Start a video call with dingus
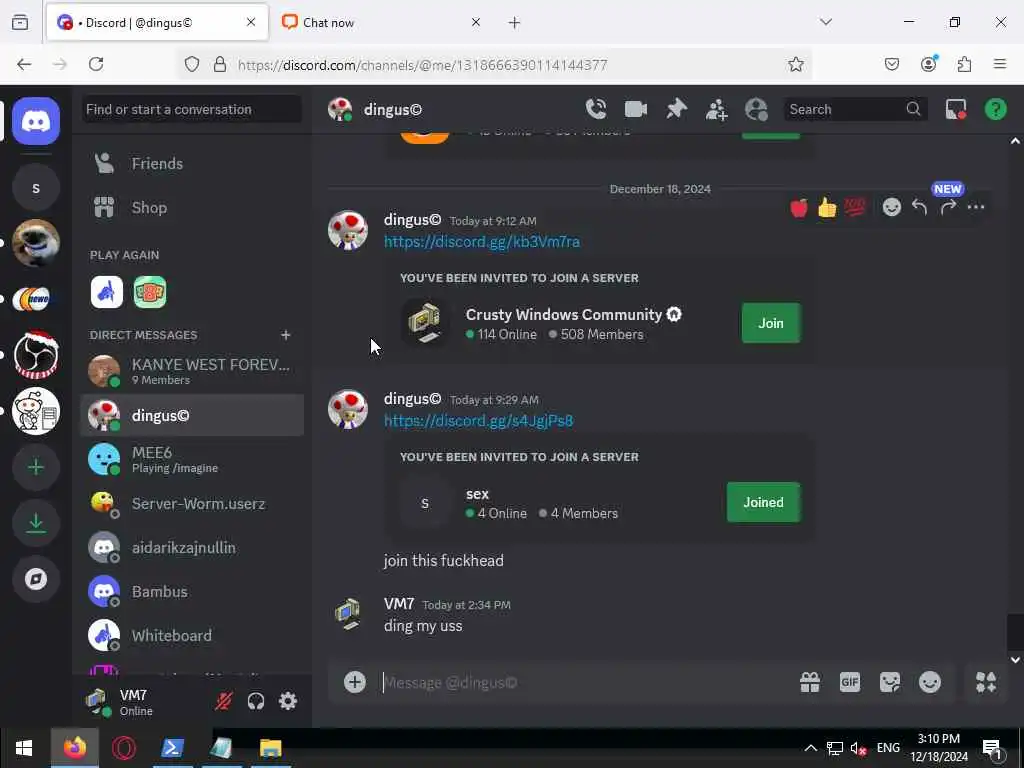The height and width of the screenshot is (768, 1024). pyautogui.click(x=635, y=109)
